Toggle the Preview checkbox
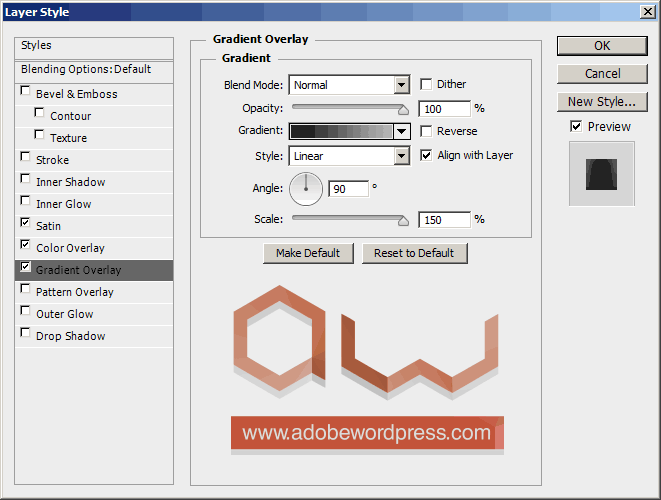 coord(576,126)
